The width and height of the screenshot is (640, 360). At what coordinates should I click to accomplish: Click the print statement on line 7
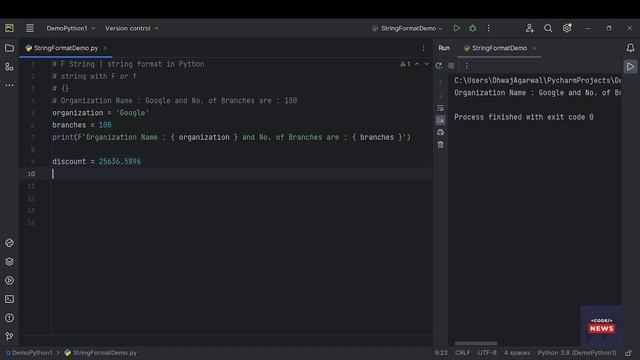click(x=231, y=137)
